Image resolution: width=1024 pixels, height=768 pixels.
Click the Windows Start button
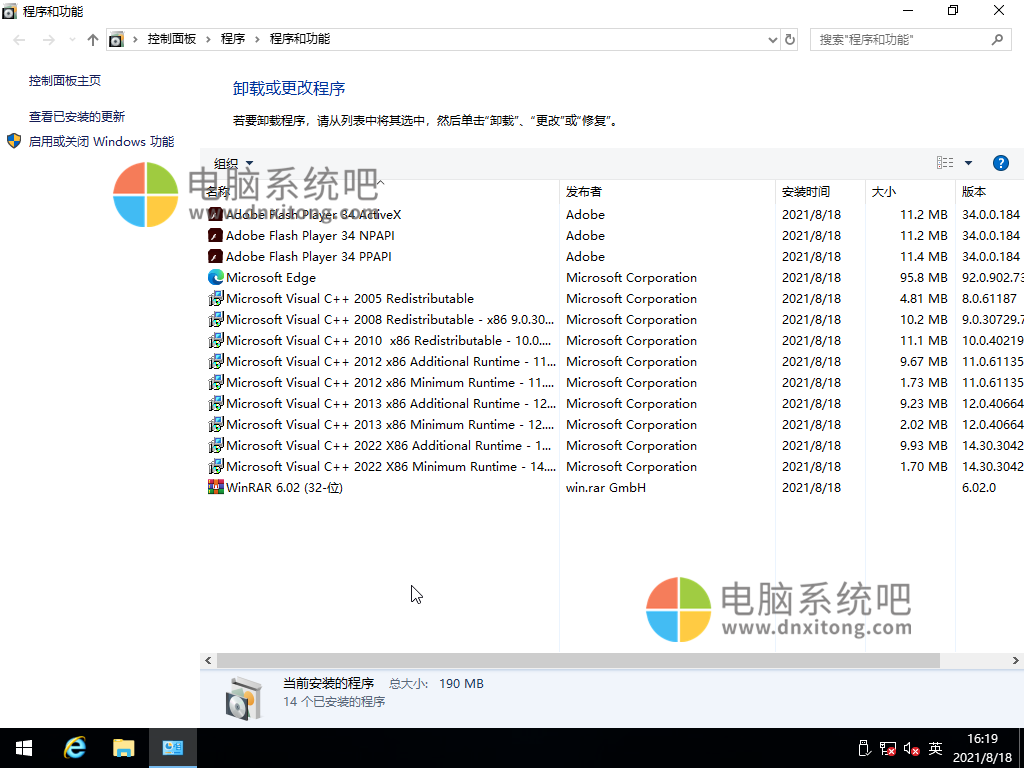coord(23,747)
